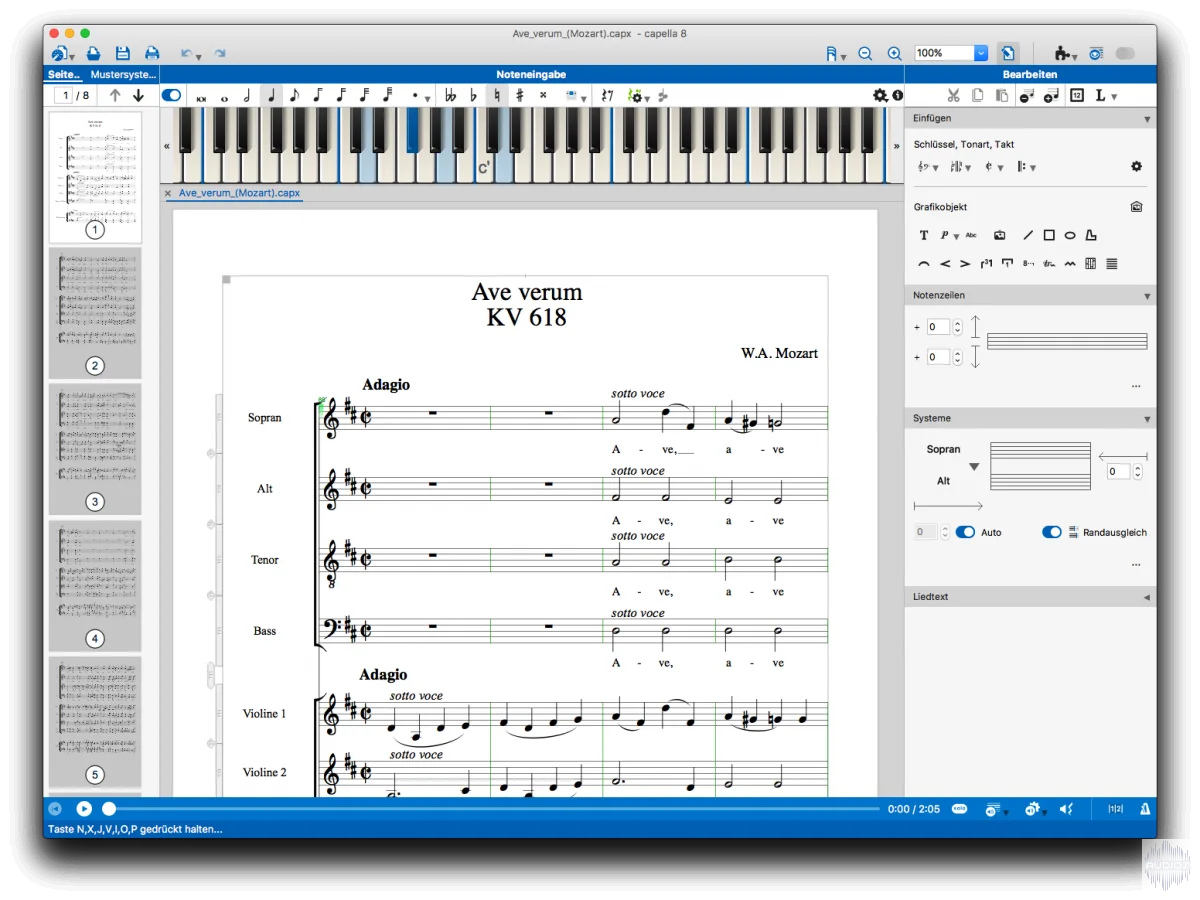Toggle the gray switch in top toolbar
The height and width of the screenshot is (900, 1200).
(1125, 53)
